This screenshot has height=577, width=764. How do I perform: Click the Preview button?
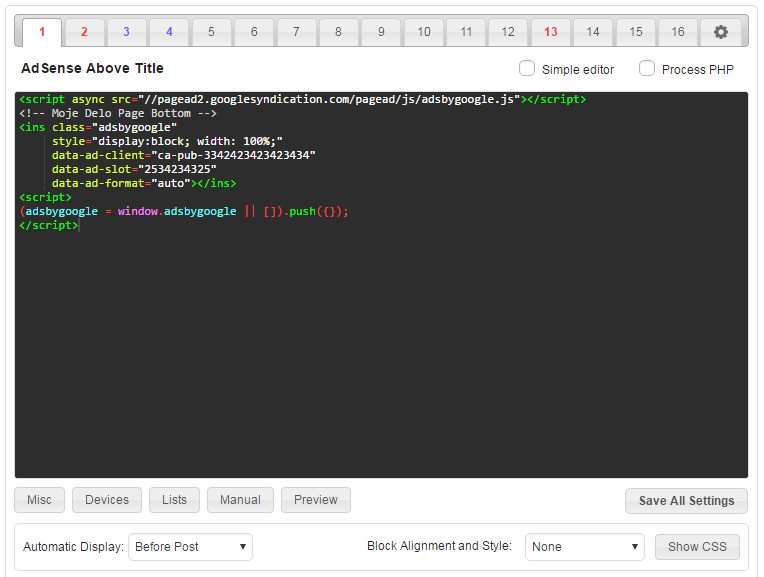coord(316,500)
